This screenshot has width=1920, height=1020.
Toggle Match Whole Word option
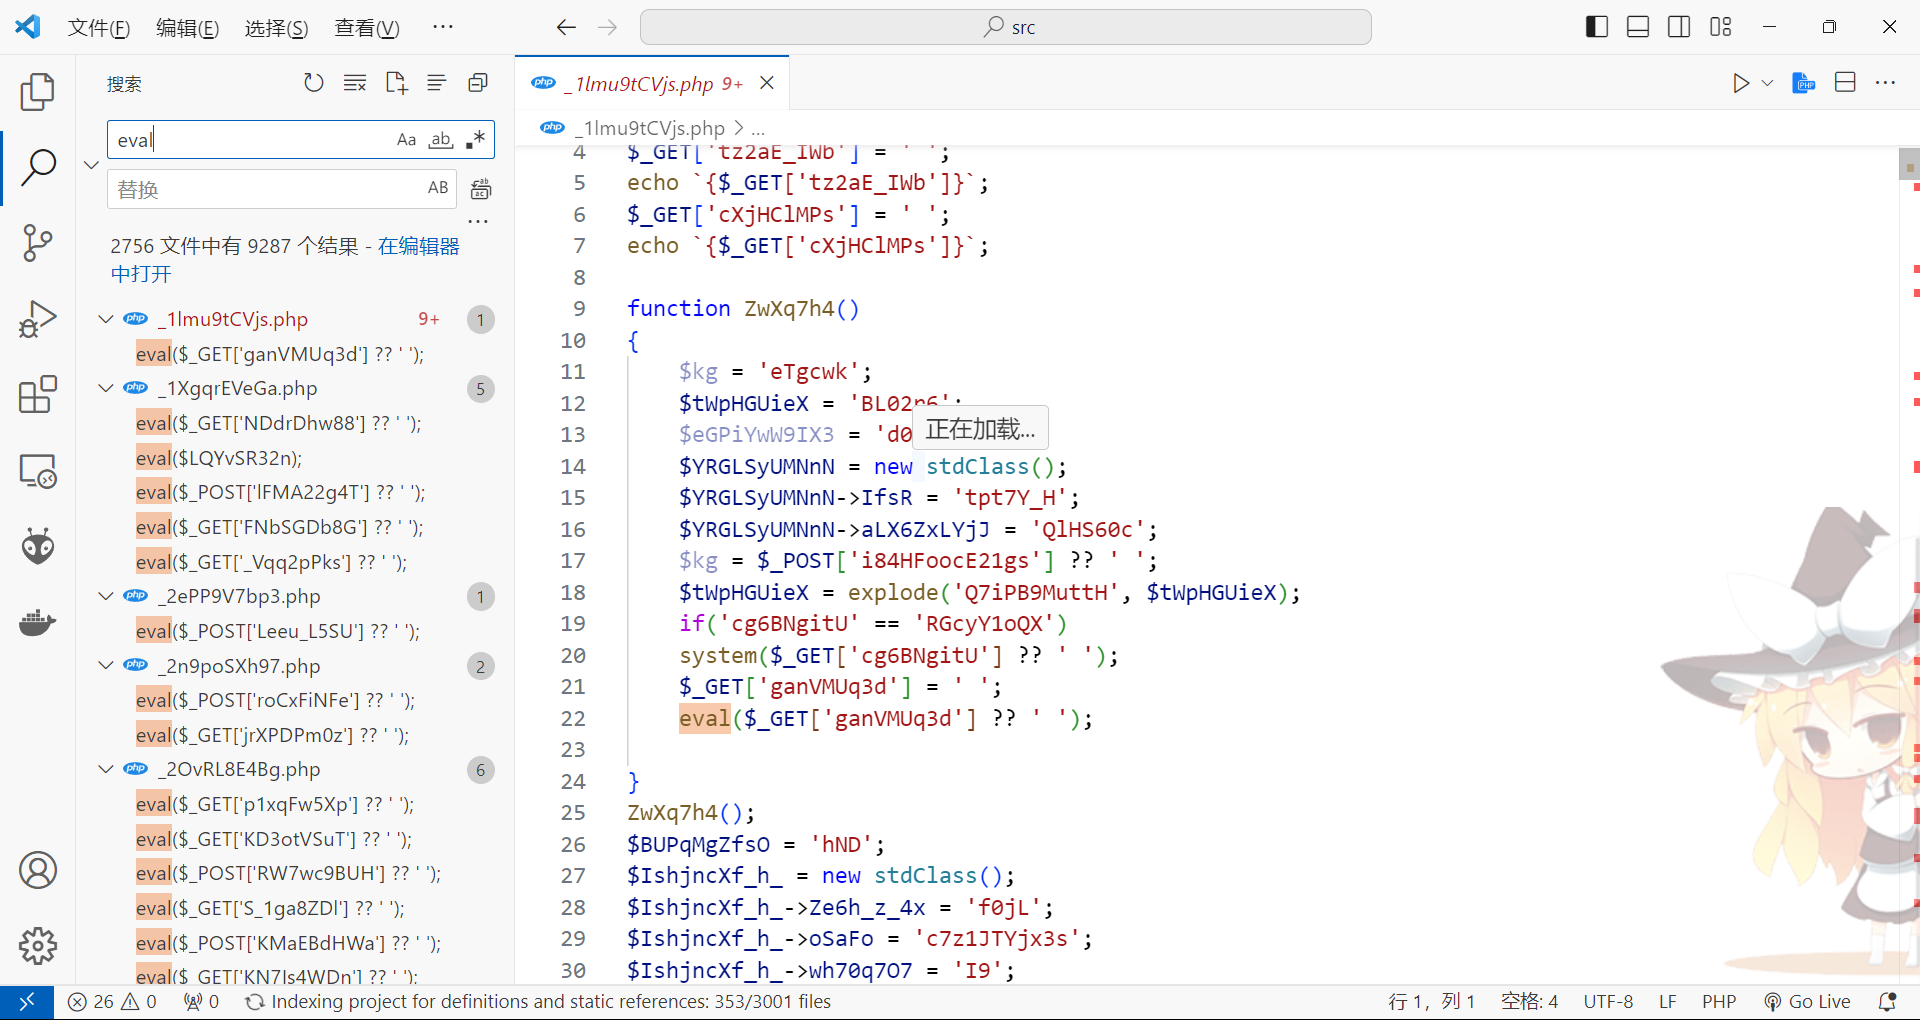(441, 140)
